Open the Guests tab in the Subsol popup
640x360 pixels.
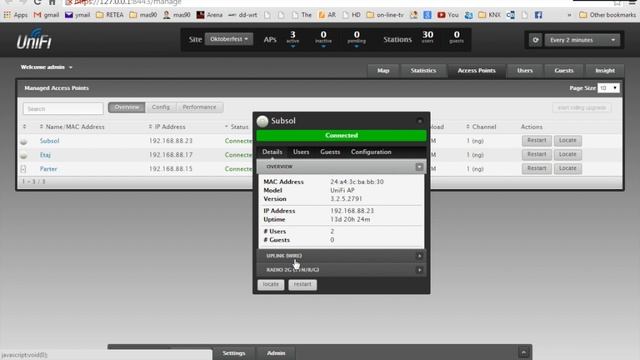(330, 152)
